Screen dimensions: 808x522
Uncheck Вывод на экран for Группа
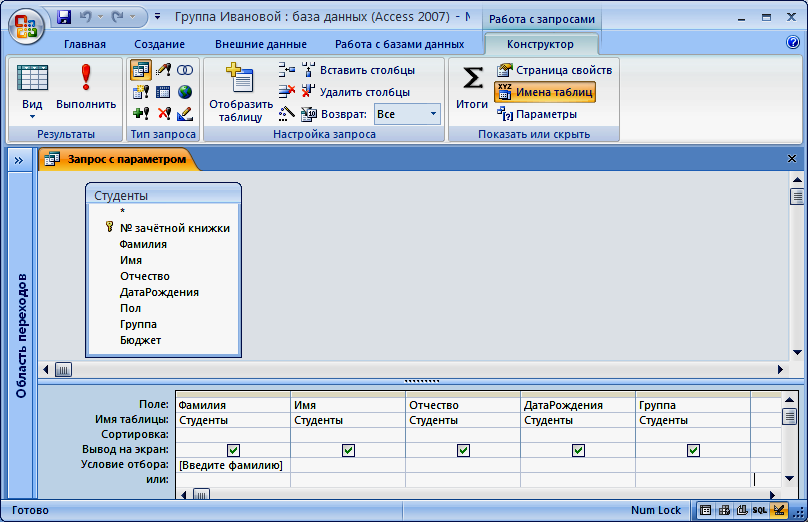(693, 450)
